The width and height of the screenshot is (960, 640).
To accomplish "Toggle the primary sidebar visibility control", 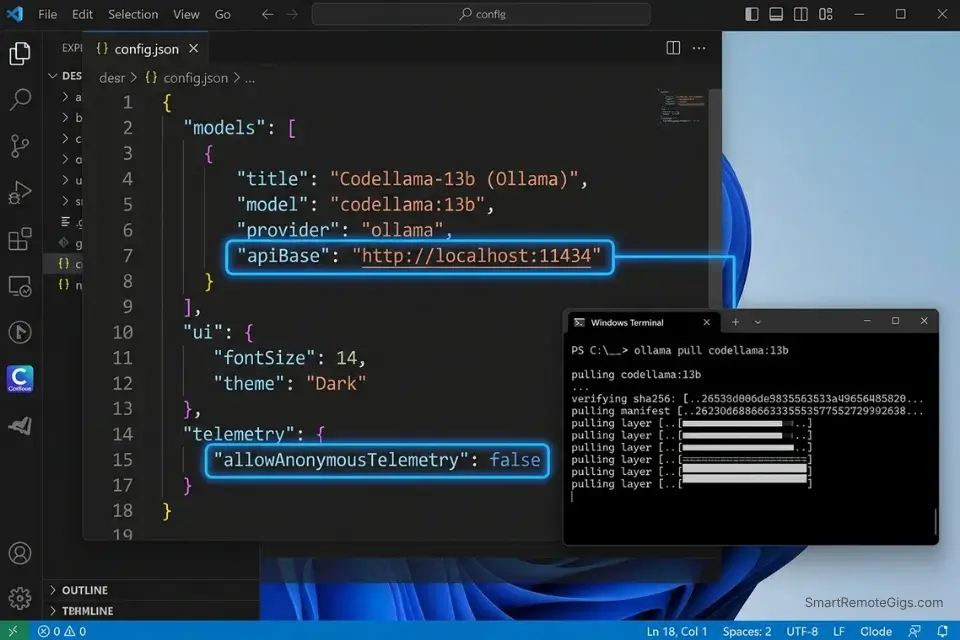I will [751, 14].
